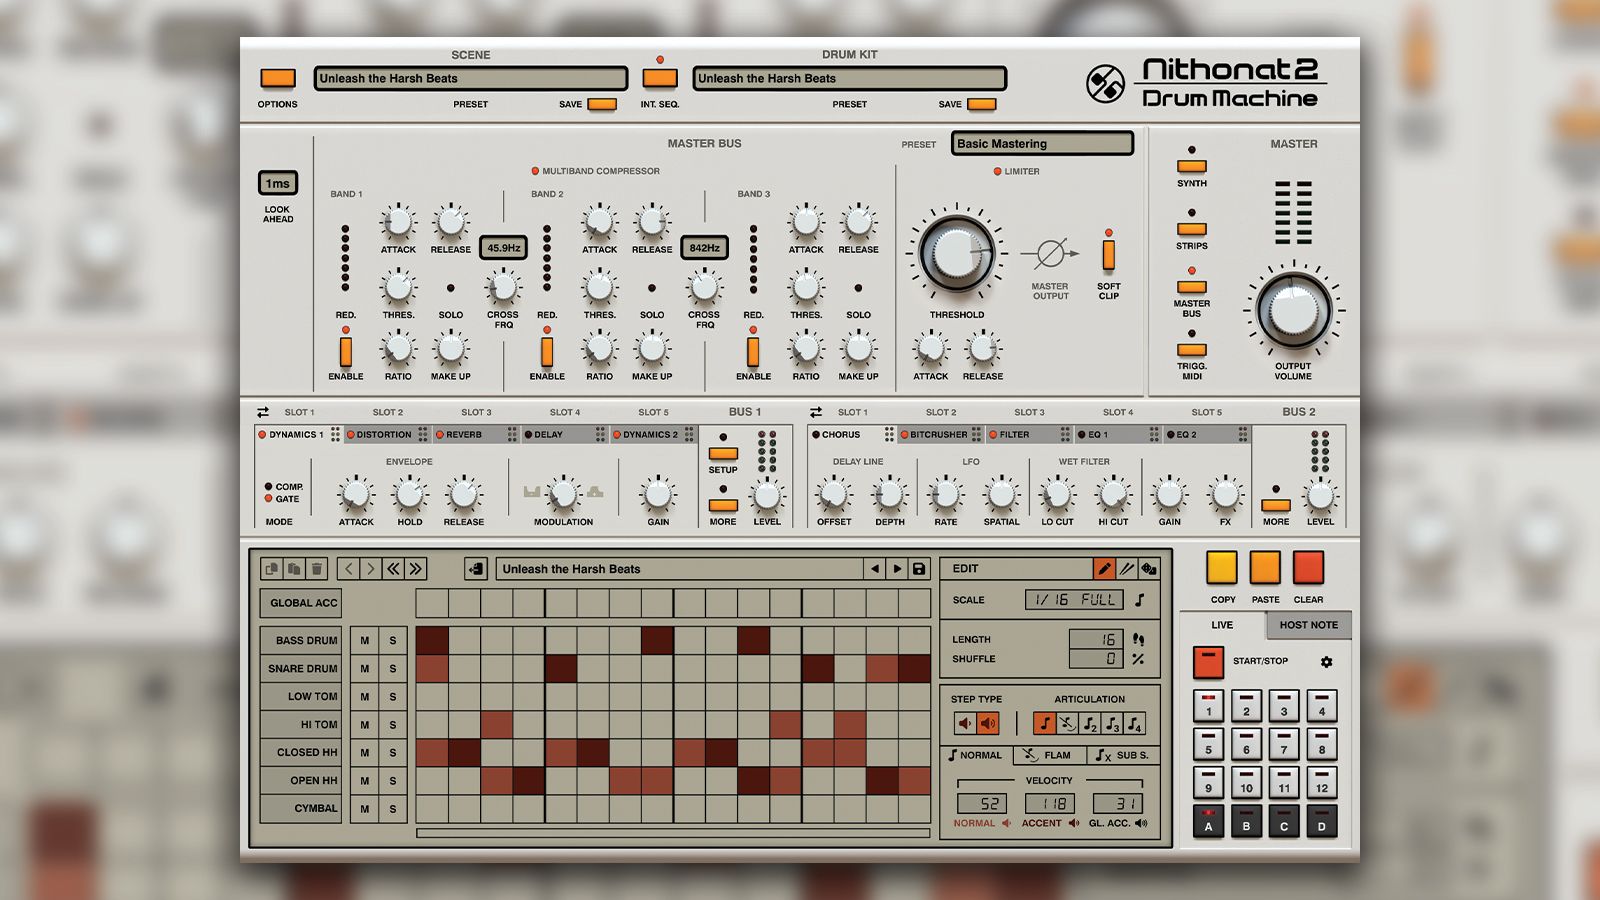Click the orange Options button

(x=278, y=78)
